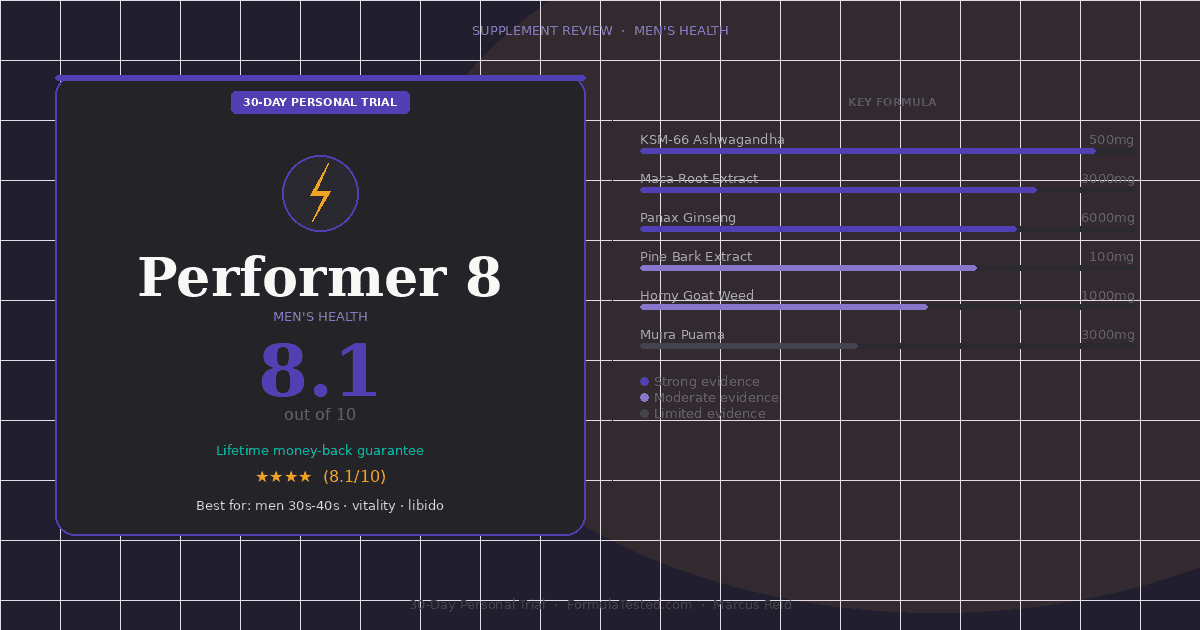Open the KEY FORMULA section heading

(x=892, y=101)
